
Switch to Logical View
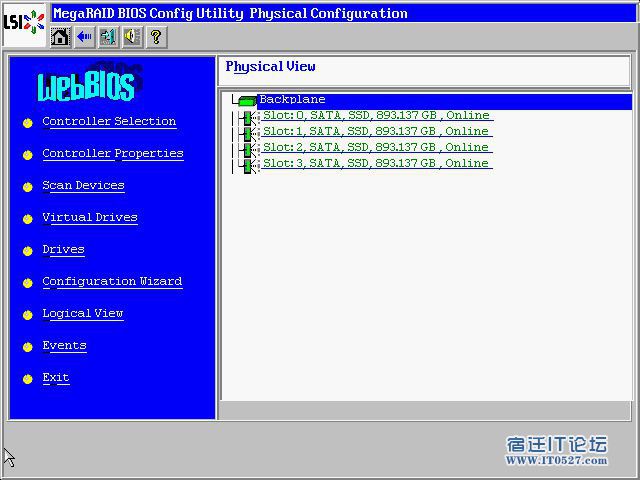click(83, 314)
